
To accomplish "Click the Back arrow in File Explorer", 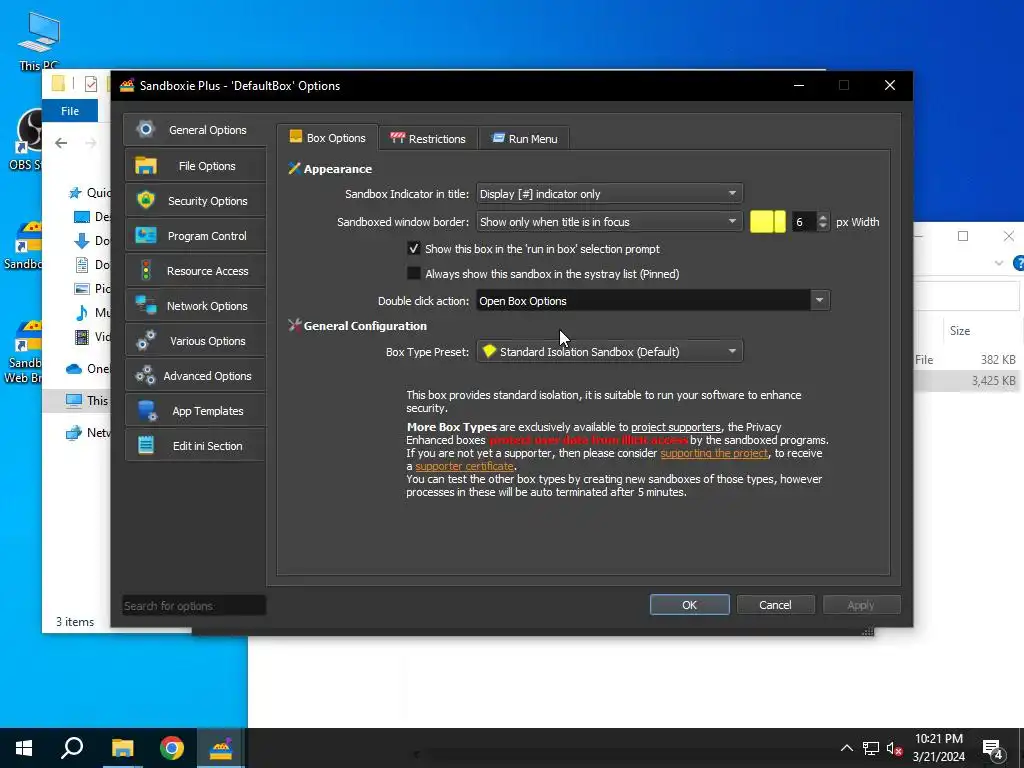I will 61,143.
